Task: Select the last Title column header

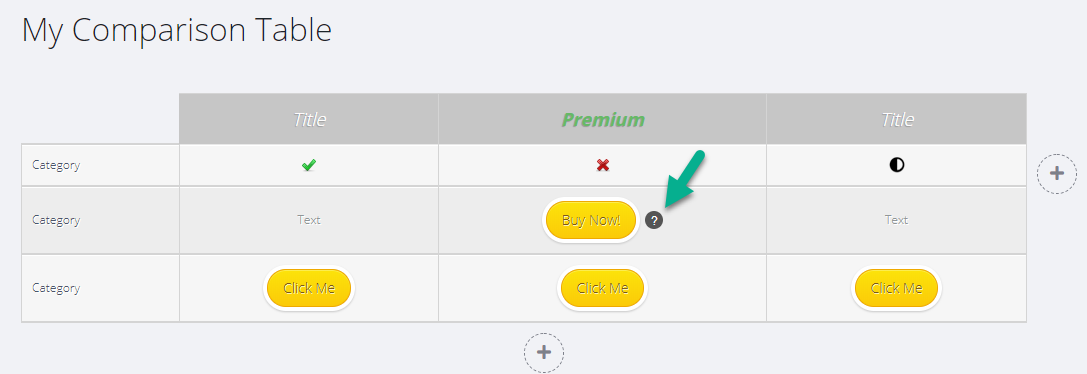Action: click(896, 119)
